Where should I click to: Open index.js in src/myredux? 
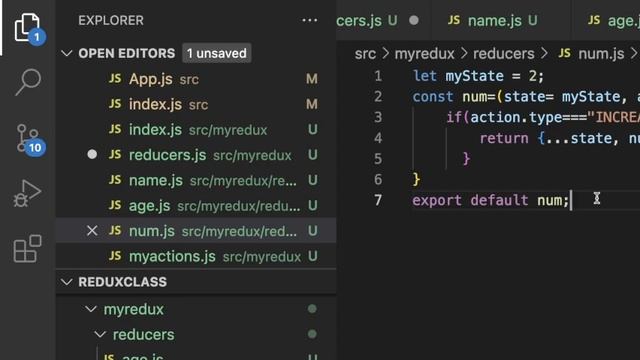pyautogui.click(x=196, y=129)
